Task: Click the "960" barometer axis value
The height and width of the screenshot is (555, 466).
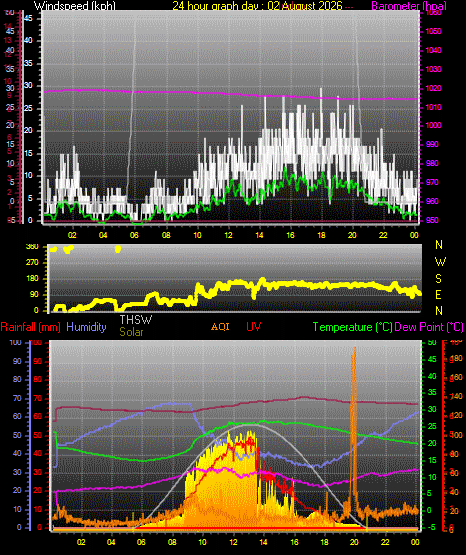Action: point(432,201)
